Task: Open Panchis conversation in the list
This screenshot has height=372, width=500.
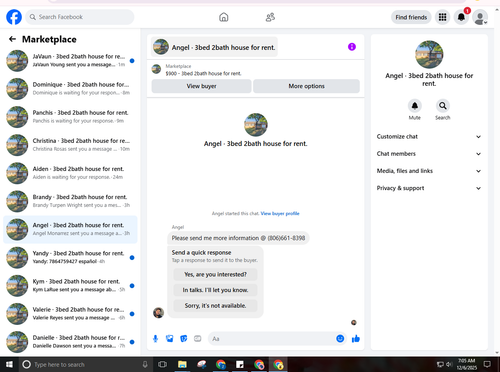Action: tap(70, 117)
